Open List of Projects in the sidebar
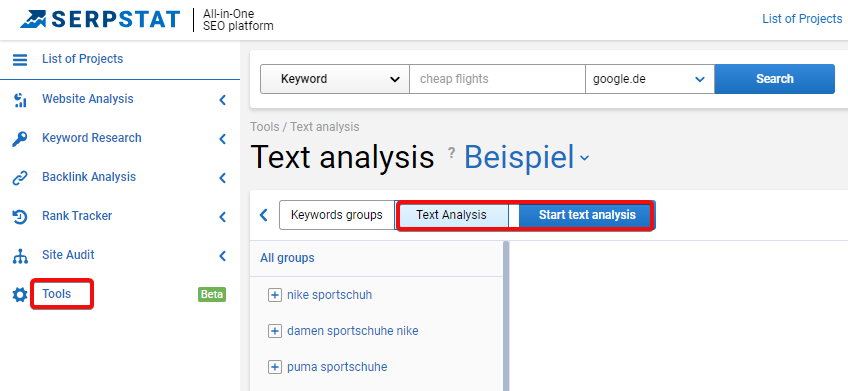 pyautogui.click(x=83, y=59)
